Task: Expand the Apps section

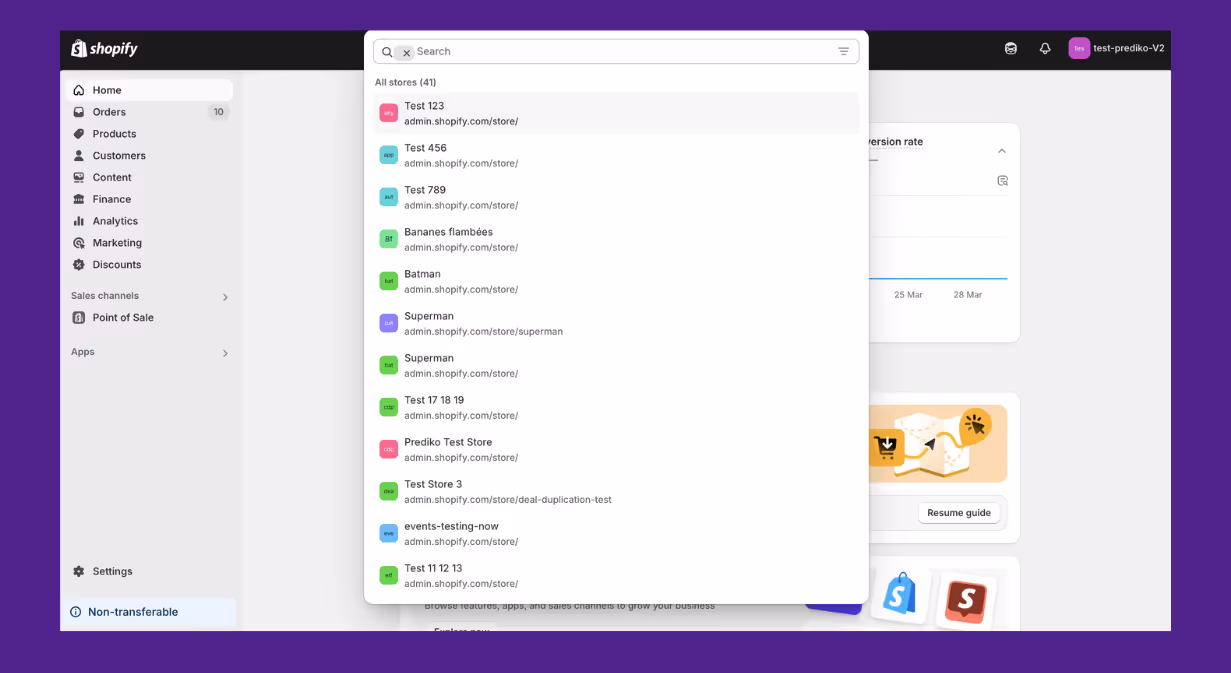Action: [225, 353]
